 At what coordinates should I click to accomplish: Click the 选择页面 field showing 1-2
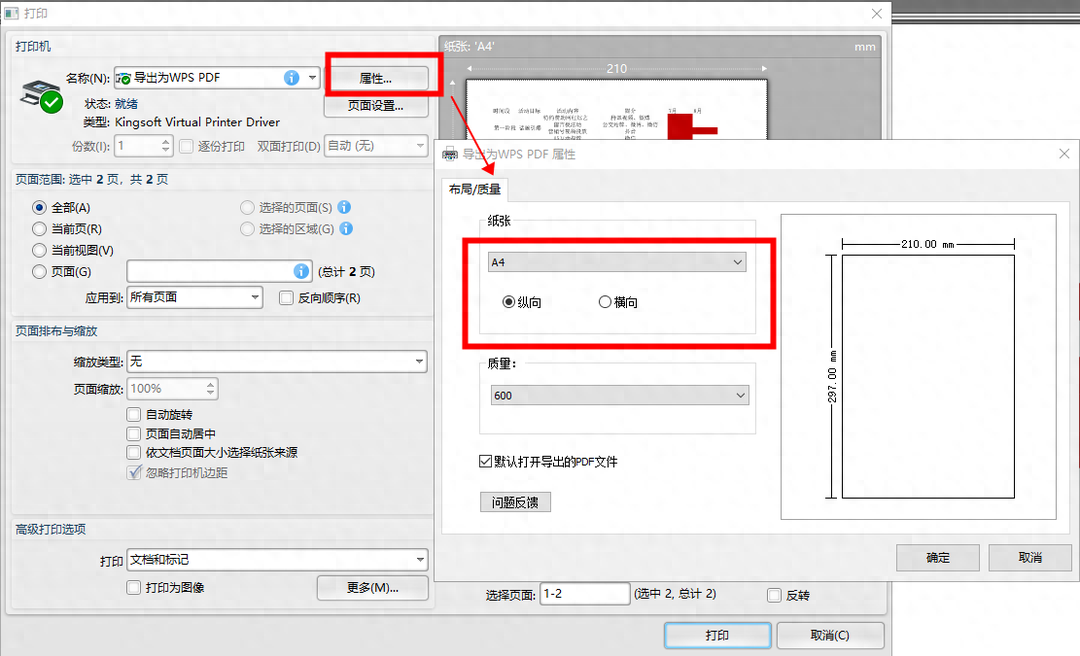584,594
